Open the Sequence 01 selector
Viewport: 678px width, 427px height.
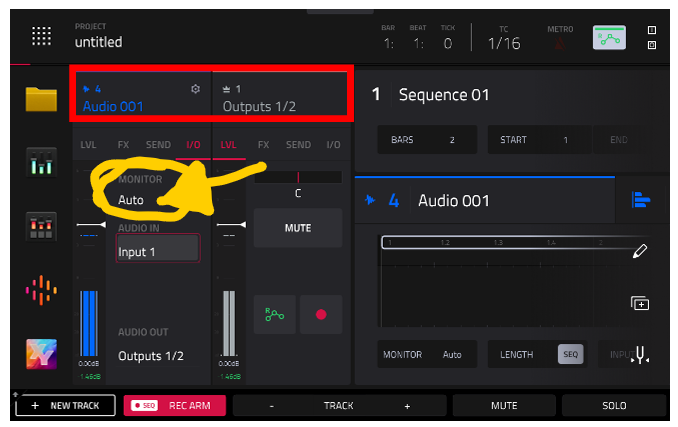pyautogui.click(x=444, y=95)
